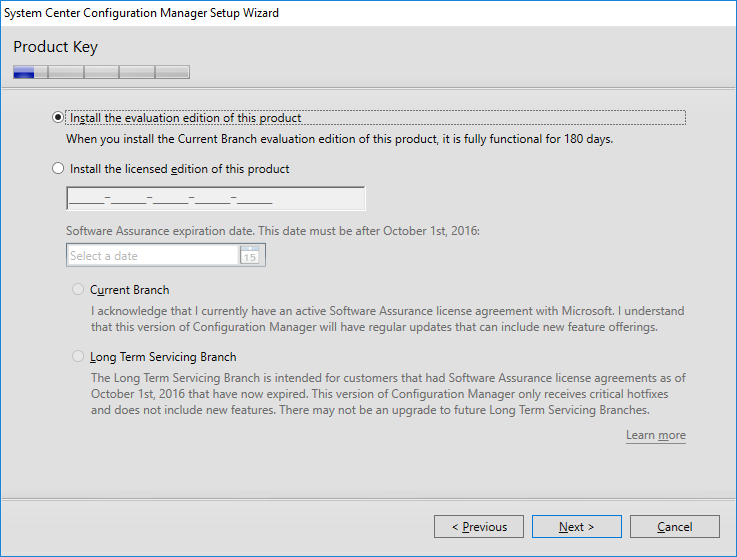Select Long Term Servicing Branch option
737x557 pixels.
pyautogui.click(x=78, y=356)
